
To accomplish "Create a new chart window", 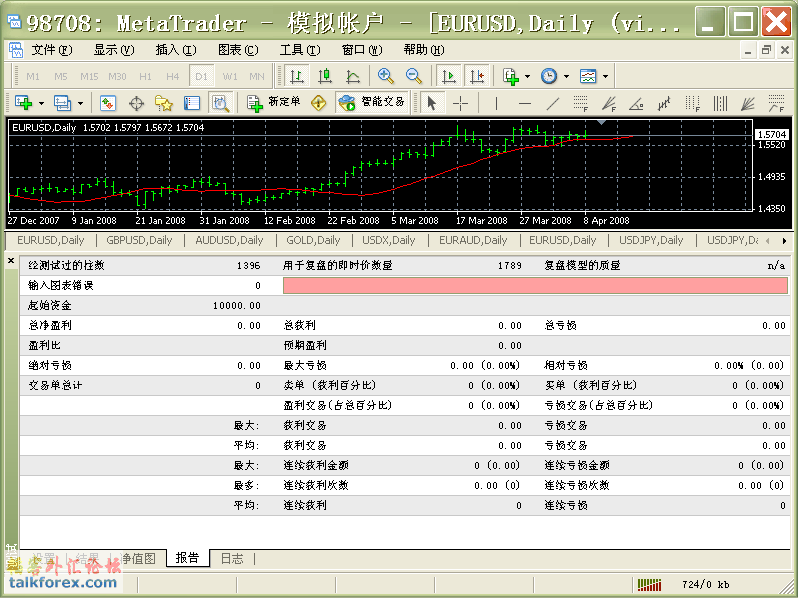I will [24, 103].
